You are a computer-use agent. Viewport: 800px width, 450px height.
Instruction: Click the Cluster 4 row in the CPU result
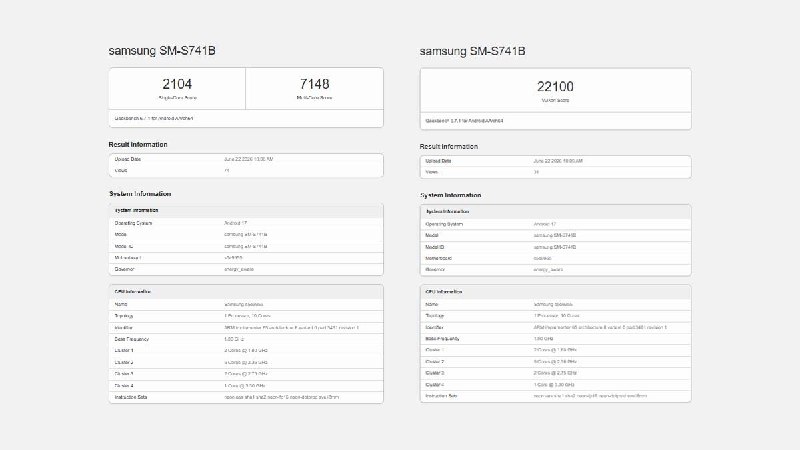click(x=246, y=386)
